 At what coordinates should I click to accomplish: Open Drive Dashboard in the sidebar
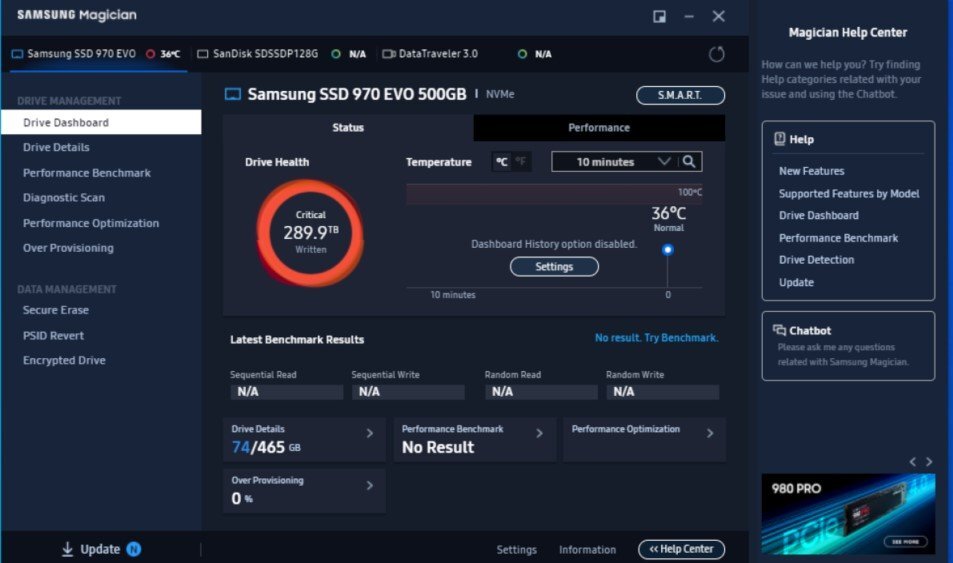[101, 122]
